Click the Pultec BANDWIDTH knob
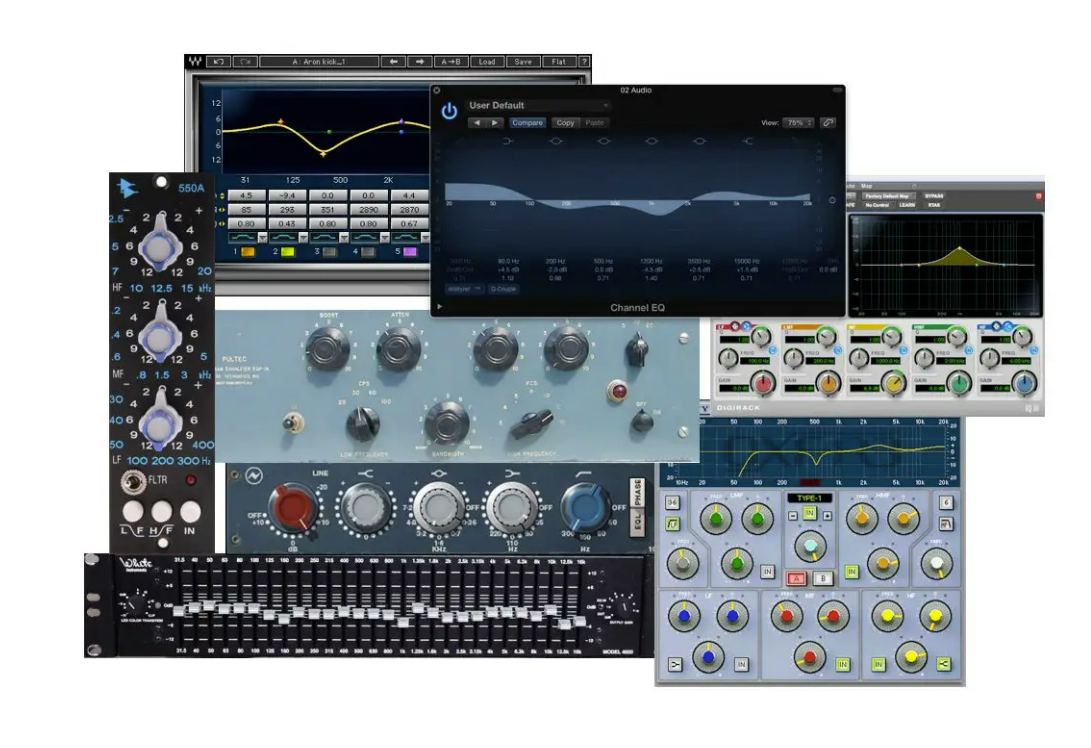The image size is (1091, 748). [446, 424]
